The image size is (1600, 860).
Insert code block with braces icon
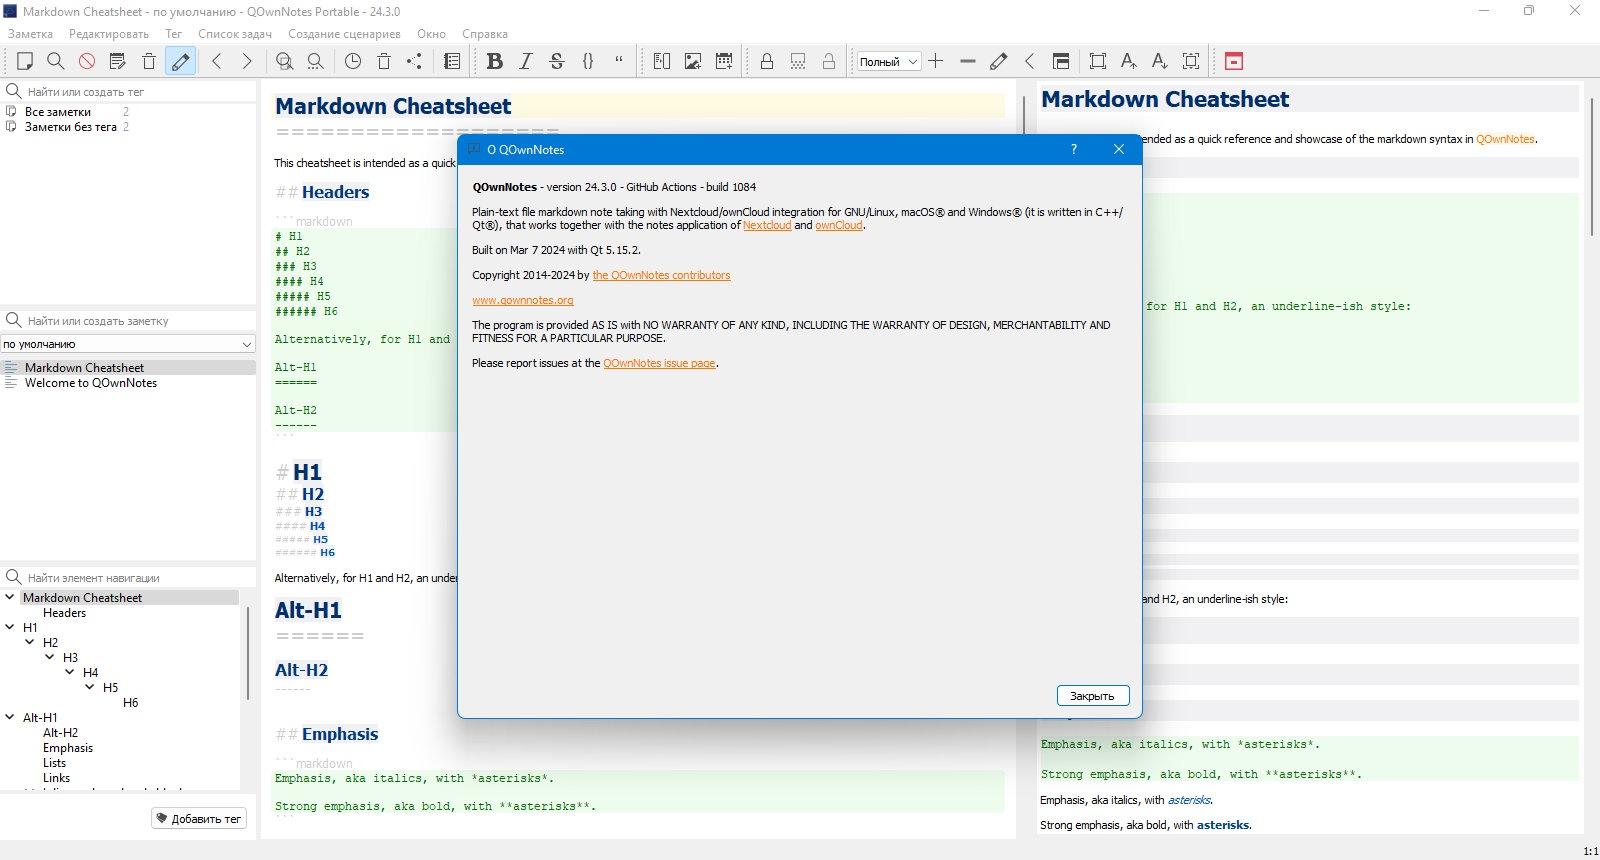588,61
